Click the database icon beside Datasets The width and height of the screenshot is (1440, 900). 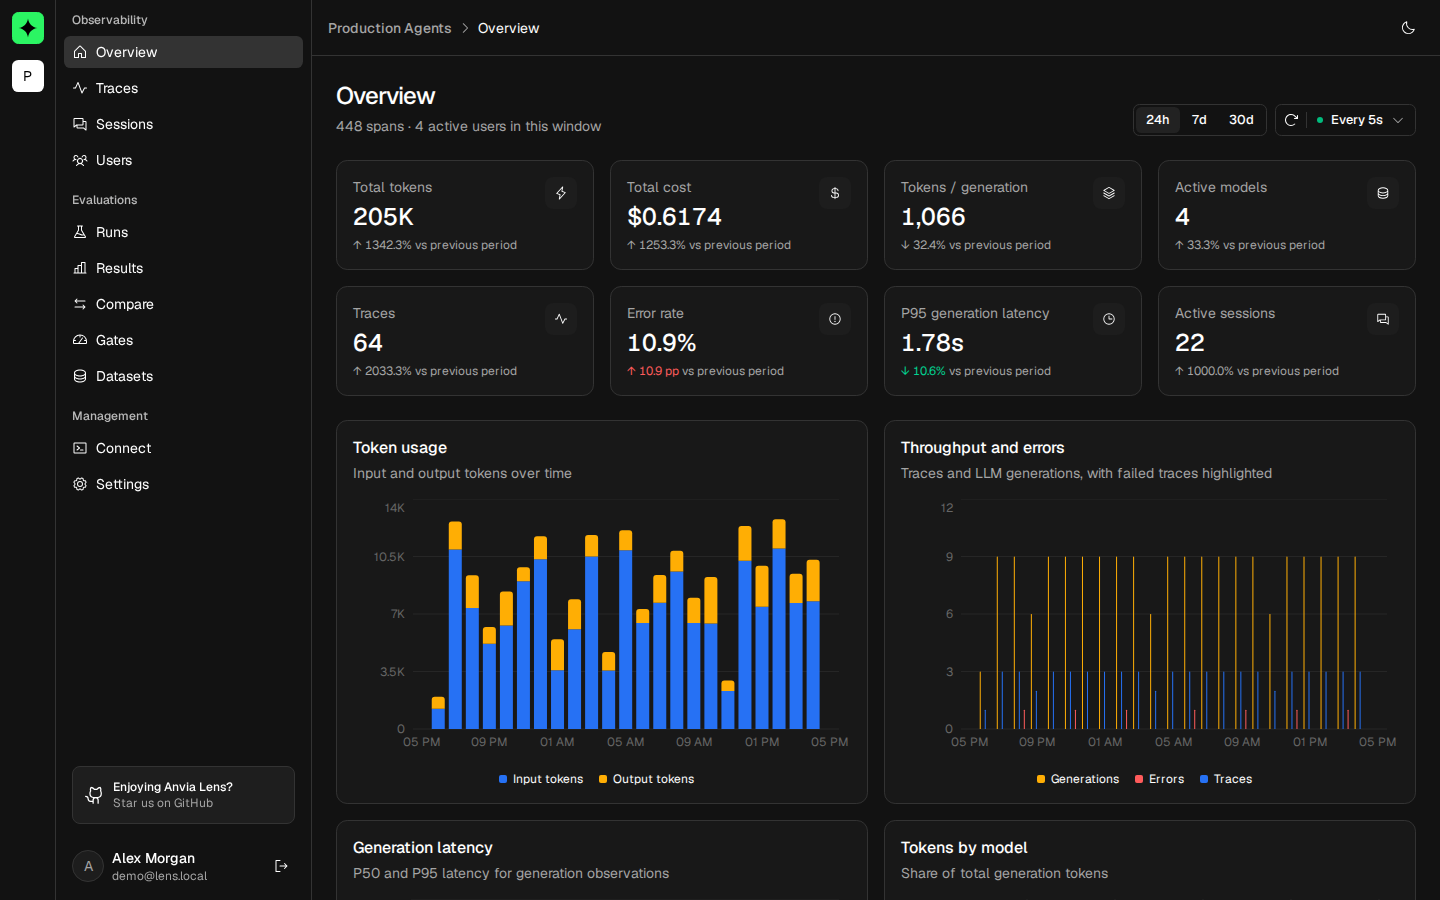(80, 376)
